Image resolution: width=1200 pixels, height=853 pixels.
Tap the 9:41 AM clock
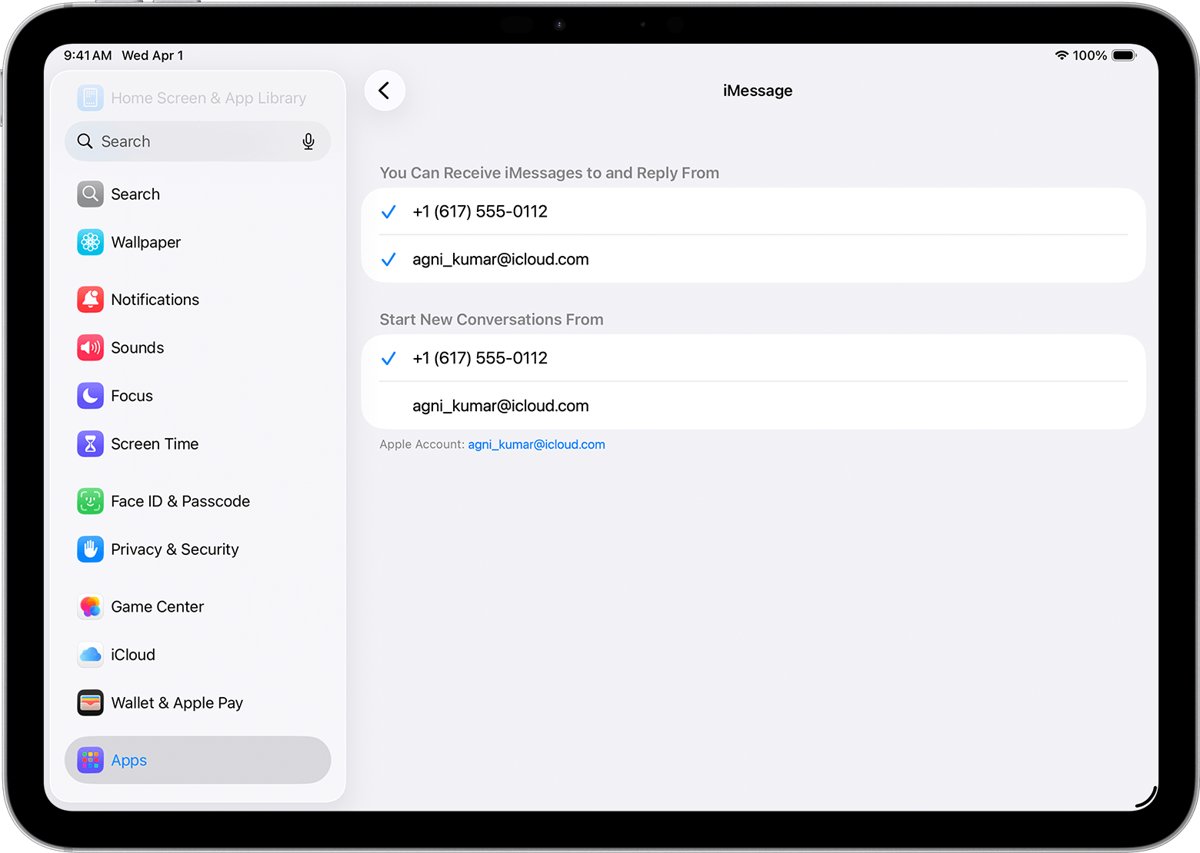click(x=88, y=56)
